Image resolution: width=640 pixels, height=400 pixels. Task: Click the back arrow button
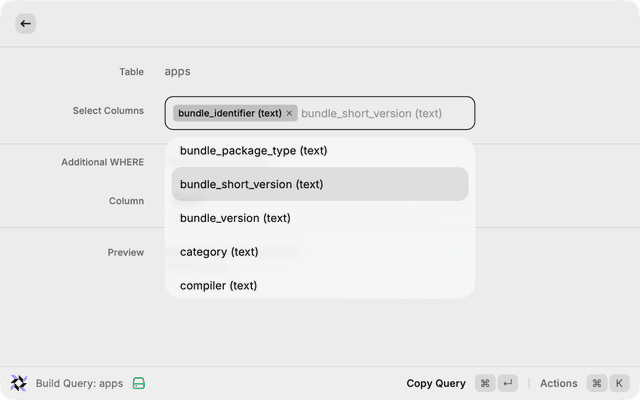point(25,23)
